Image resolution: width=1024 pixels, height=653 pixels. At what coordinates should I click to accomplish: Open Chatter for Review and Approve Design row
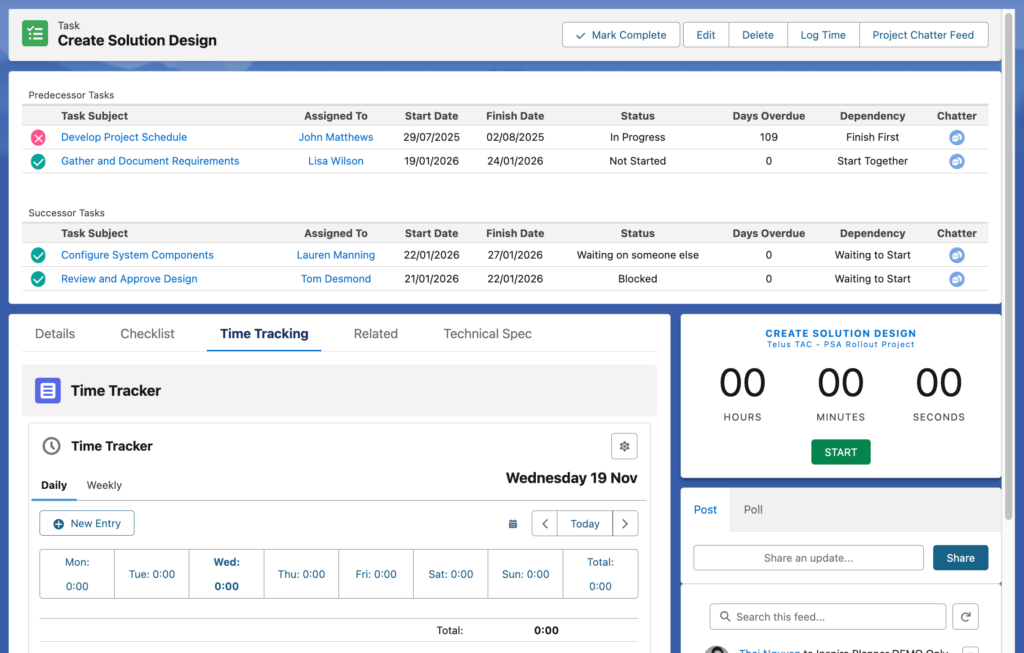(x=956, y=279)
